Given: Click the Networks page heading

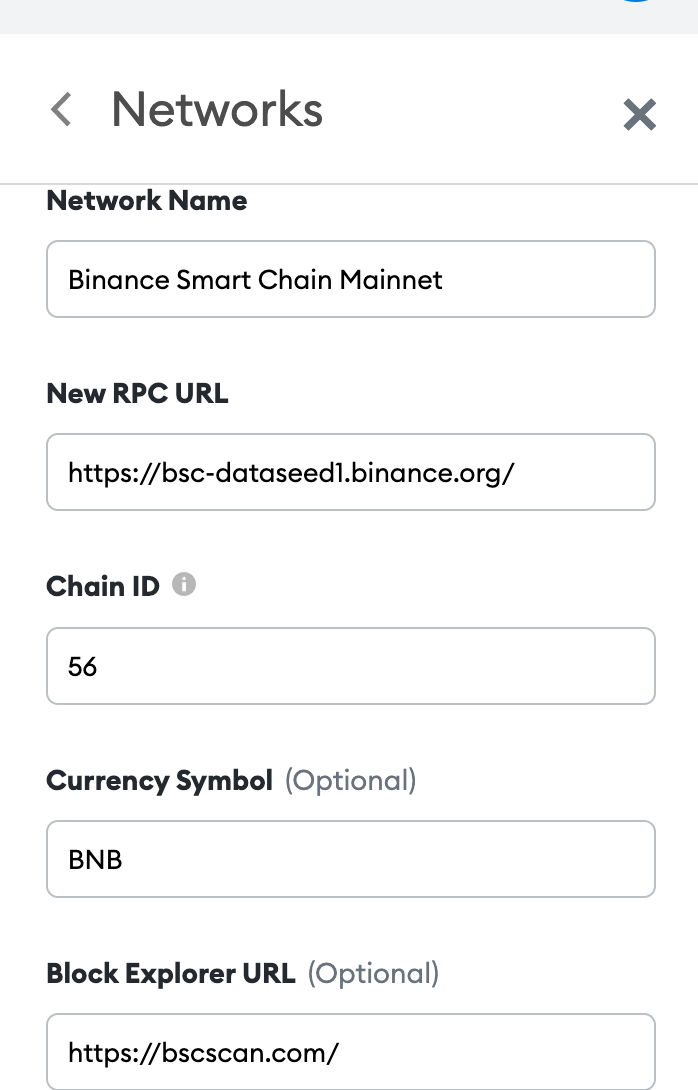Looking at the screenshot, I should [217, 110].
